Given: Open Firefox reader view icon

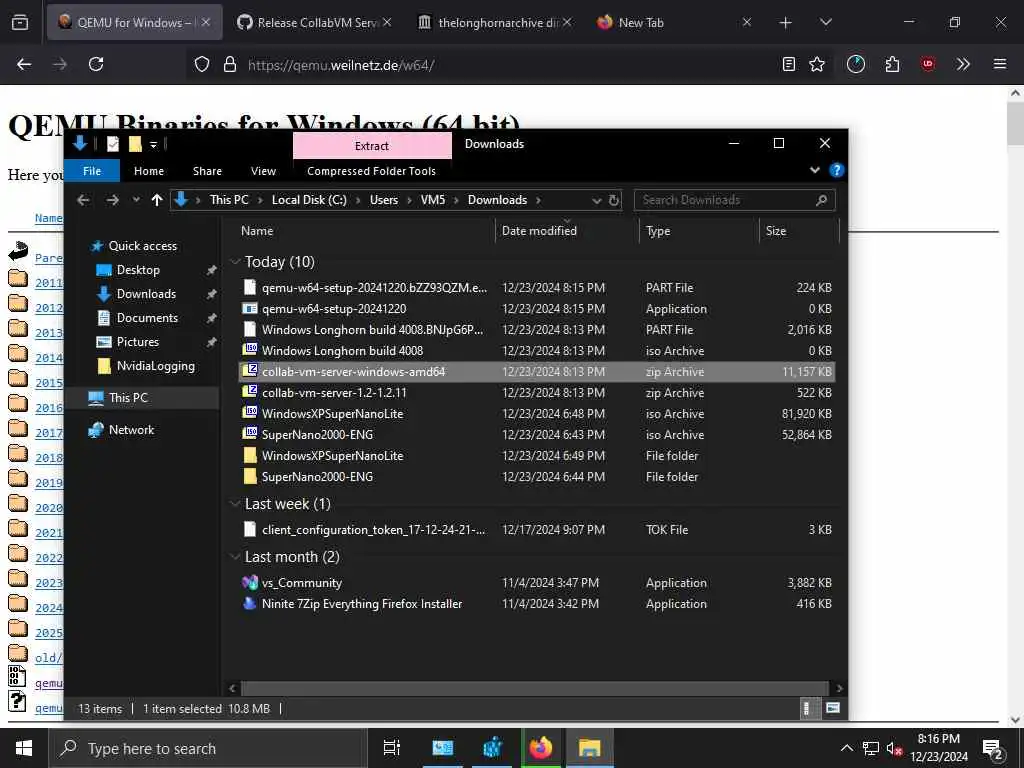Looking at the screenshot, I should pos(789,64).
